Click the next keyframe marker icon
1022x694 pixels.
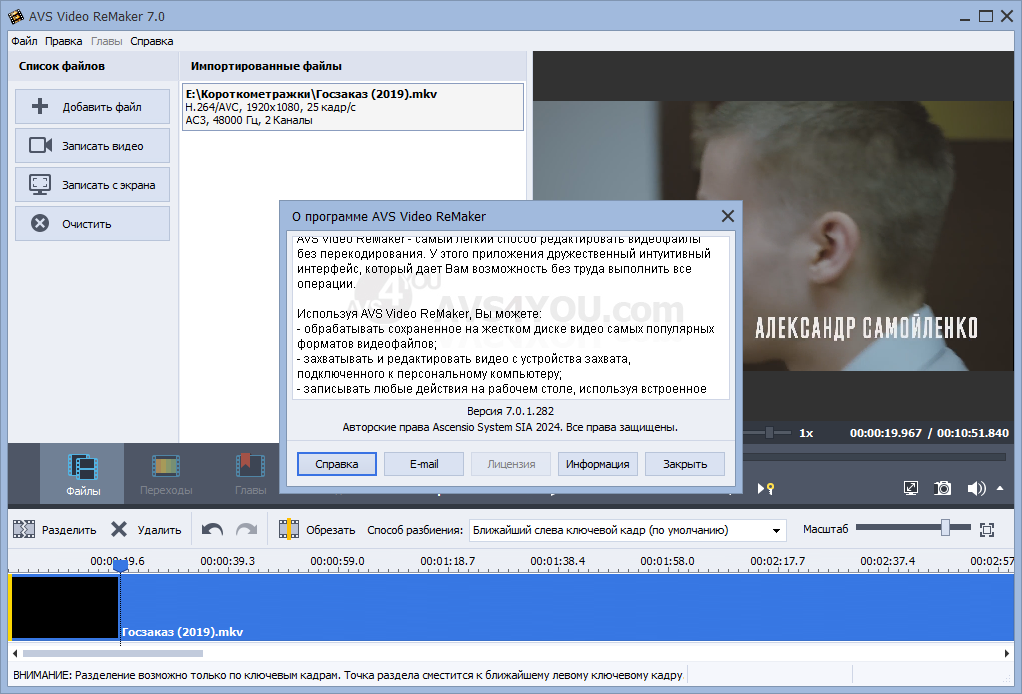click(765, 488)
